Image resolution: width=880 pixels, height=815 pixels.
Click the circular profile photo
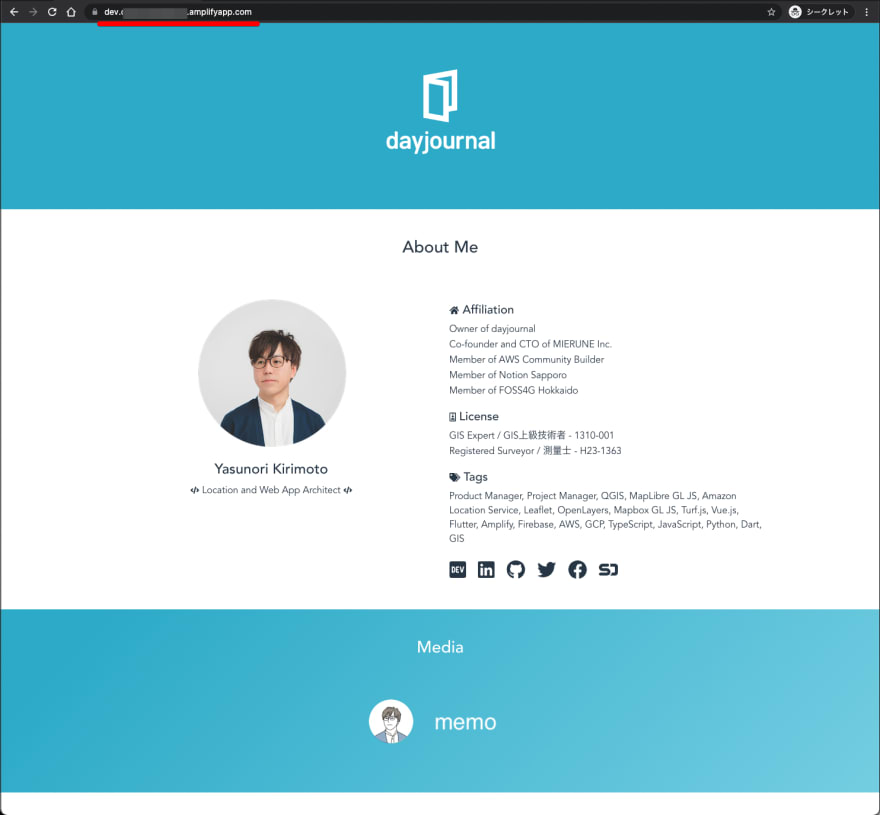272,373
